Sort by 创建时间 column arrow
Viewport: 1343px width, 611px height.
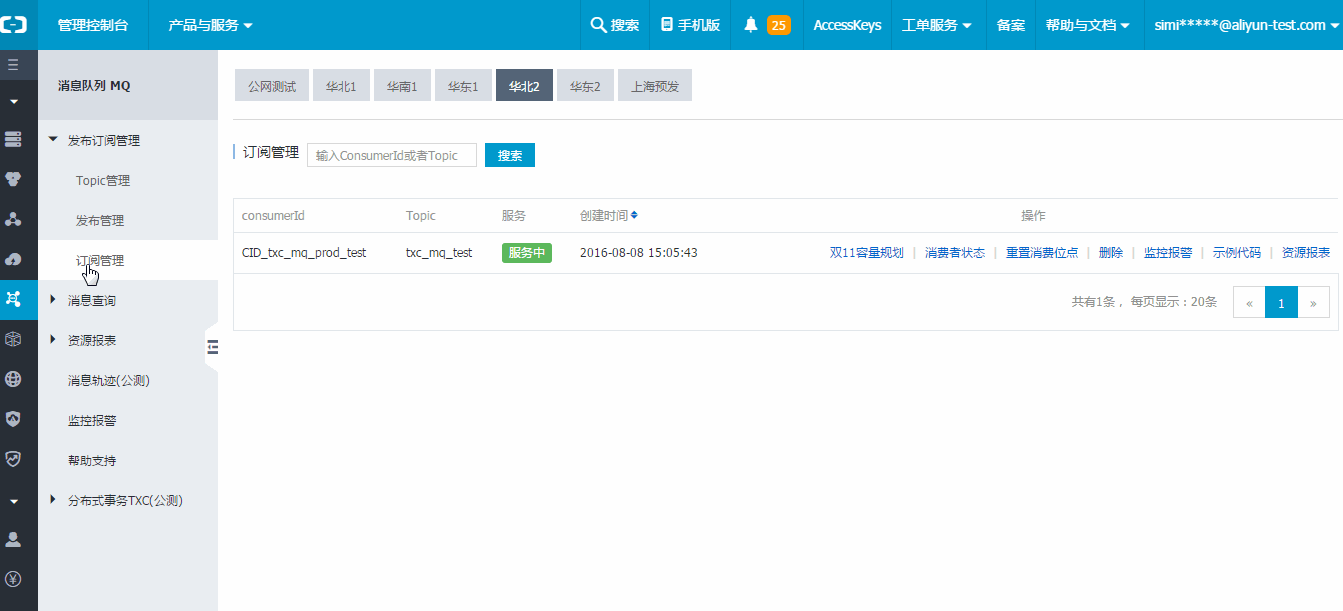[634, 215]
